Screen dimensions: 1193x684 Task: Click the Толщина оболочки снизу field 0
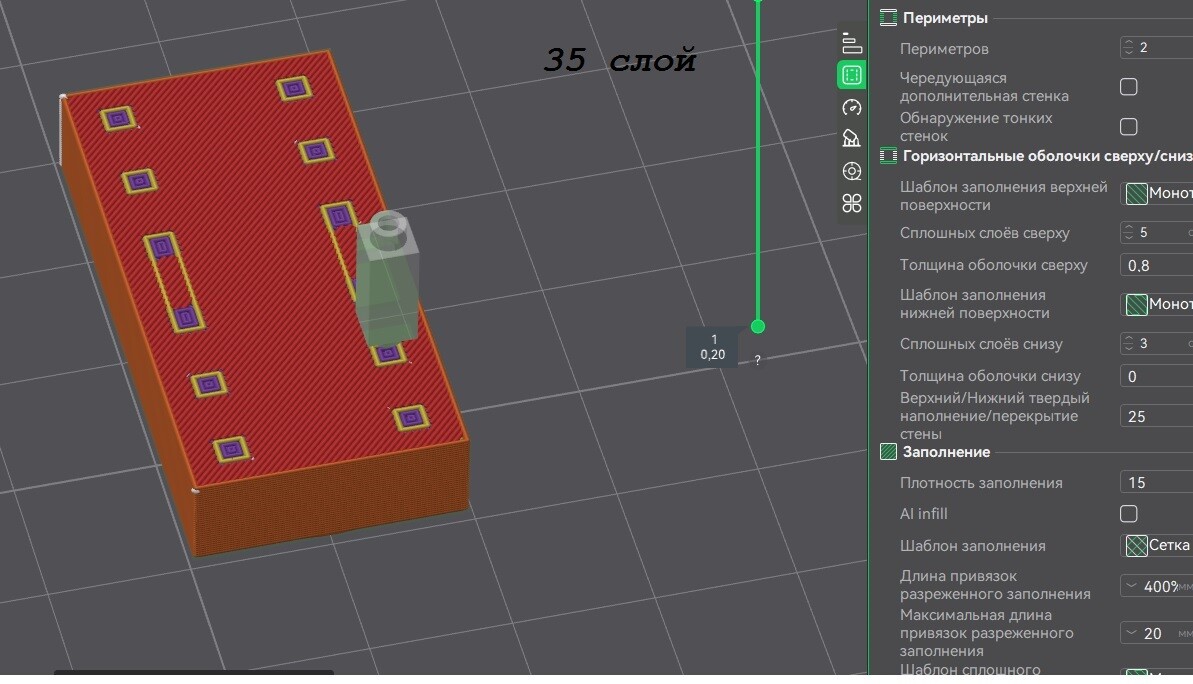(x=1156, y=376)
